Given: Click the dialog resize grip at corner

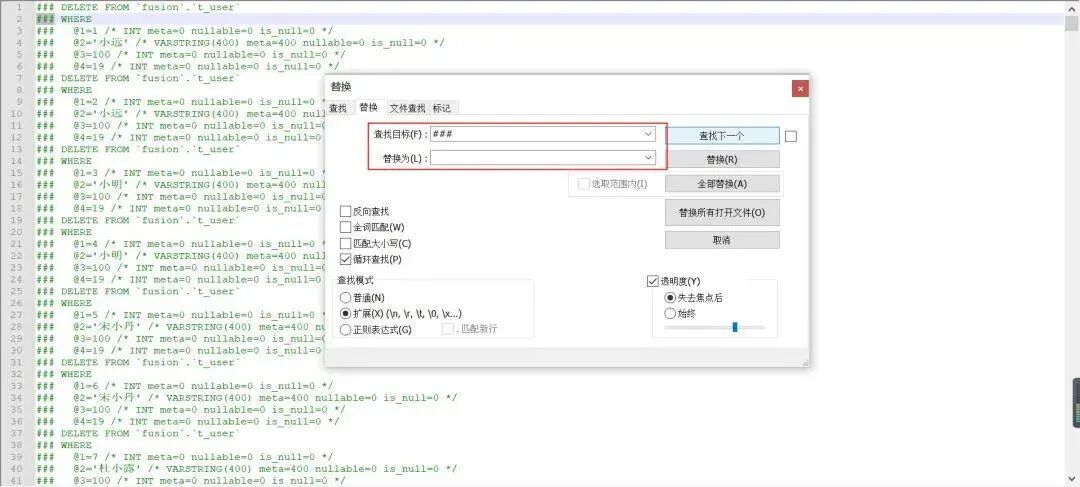Looking at the screenshot, I should click(x=804, y=362).
